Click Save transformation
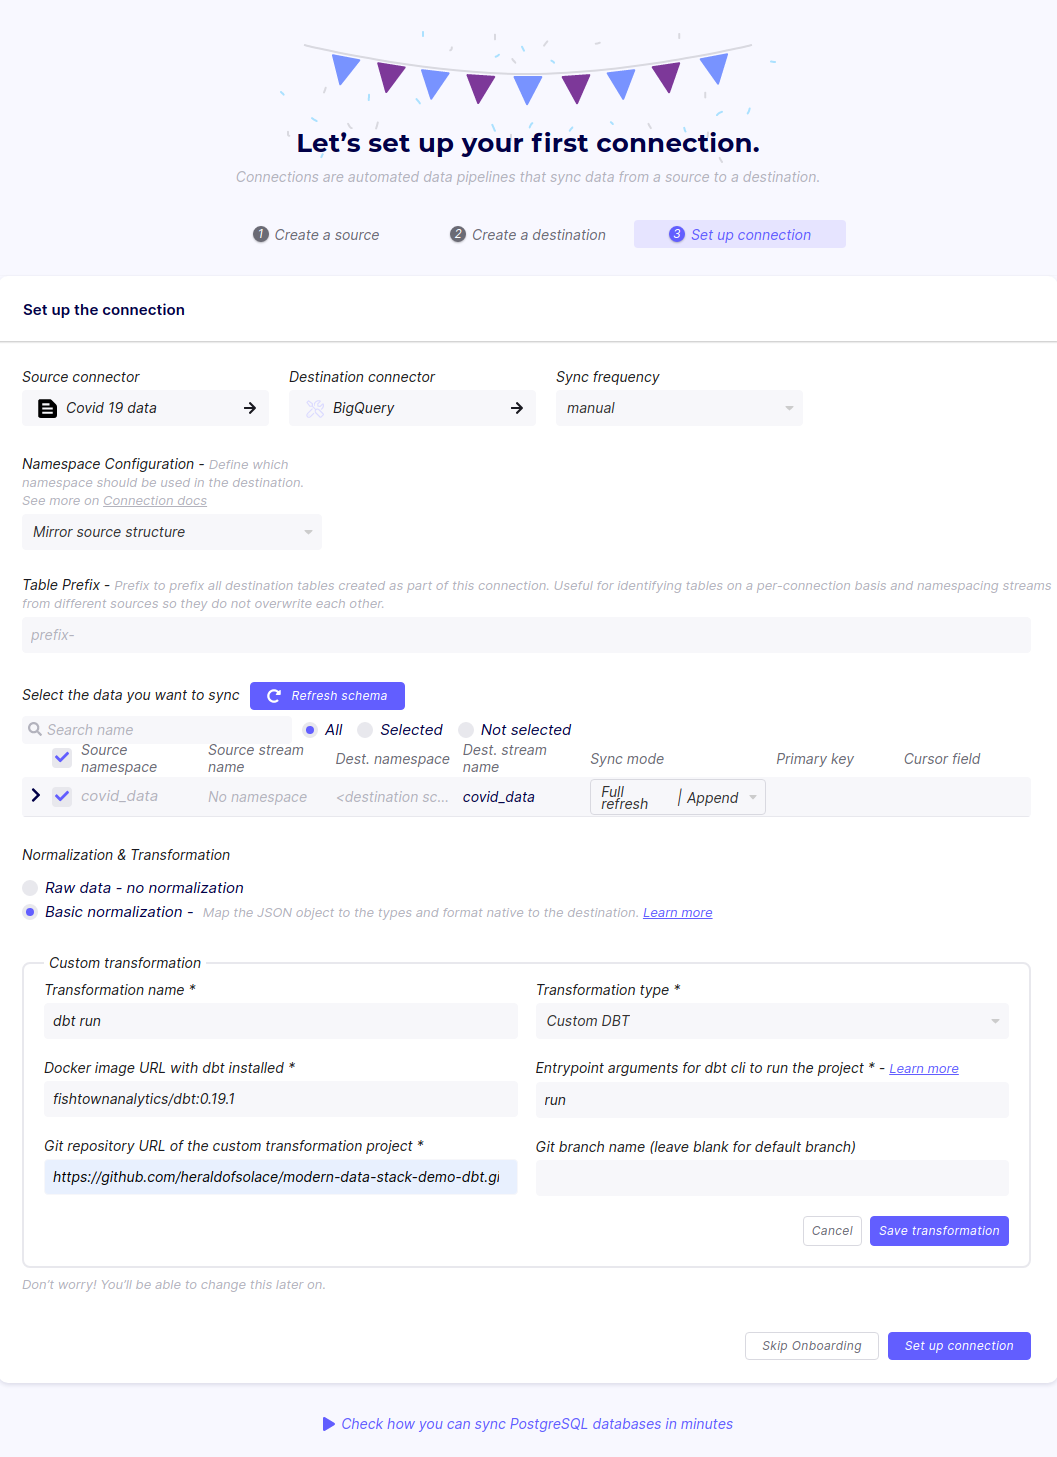 point(938,1230)
